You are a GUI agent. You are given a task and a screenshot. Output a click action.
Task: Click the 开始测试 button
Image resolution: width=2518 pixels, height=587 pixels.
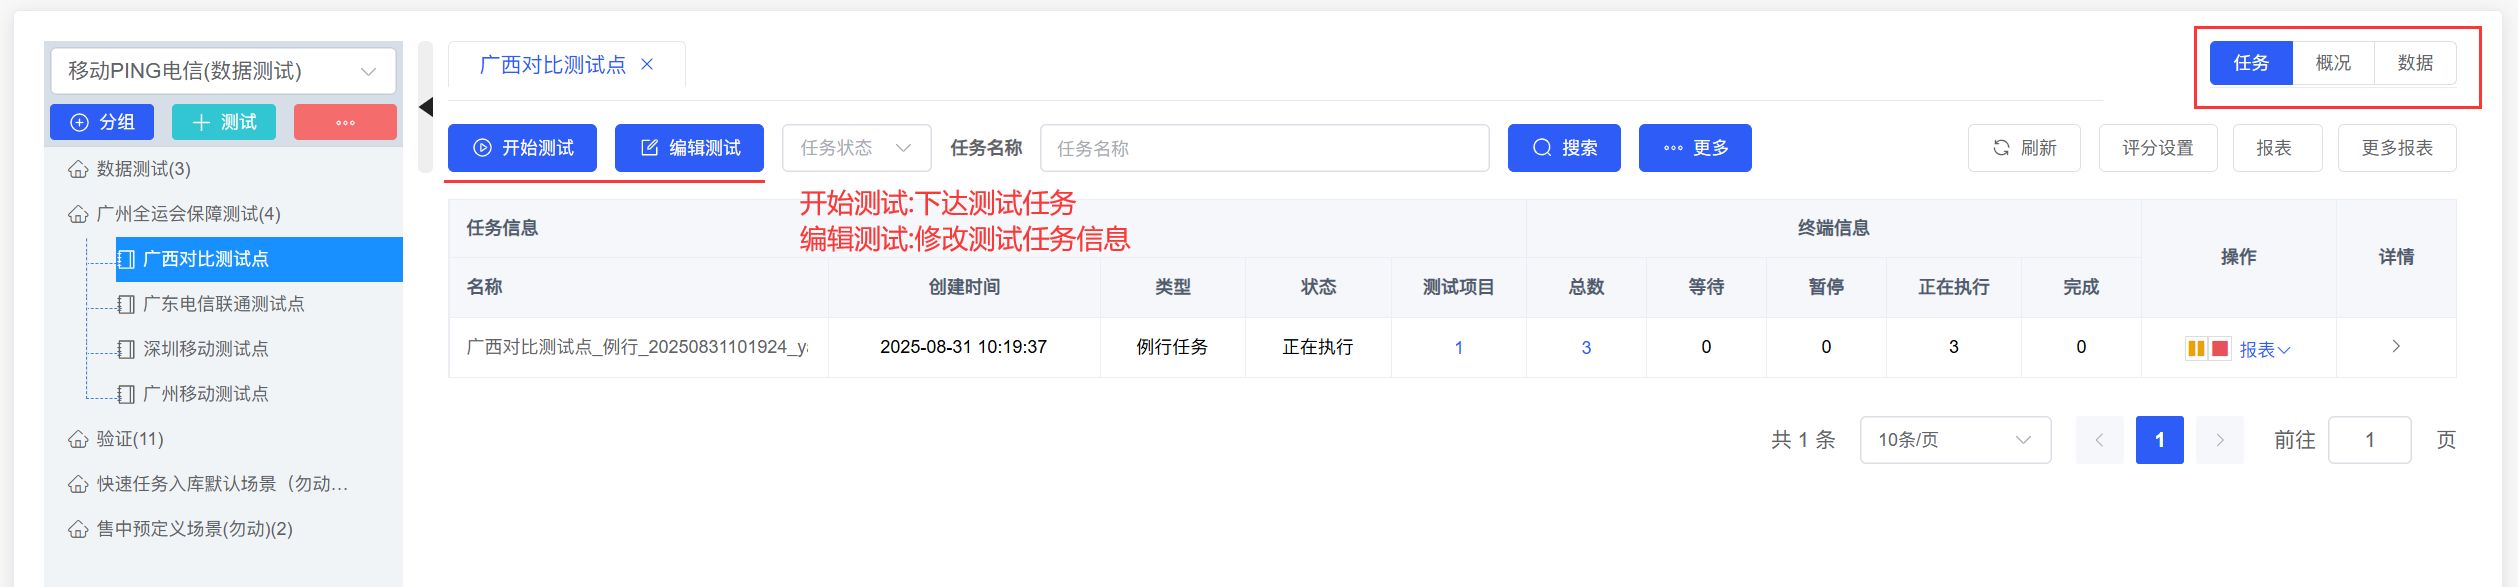pyautogui.click(x=522, y=148)
